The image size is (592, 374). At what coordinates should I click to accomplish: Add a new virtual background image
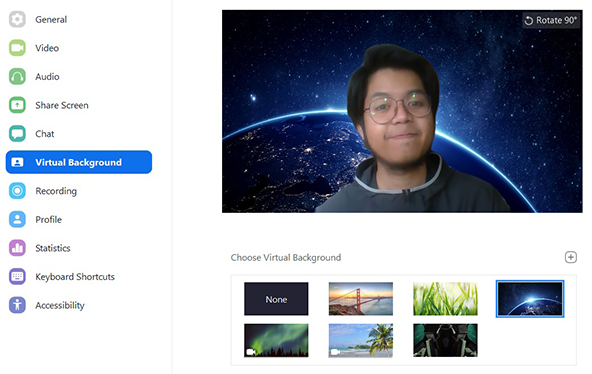(x=570, y=257)
